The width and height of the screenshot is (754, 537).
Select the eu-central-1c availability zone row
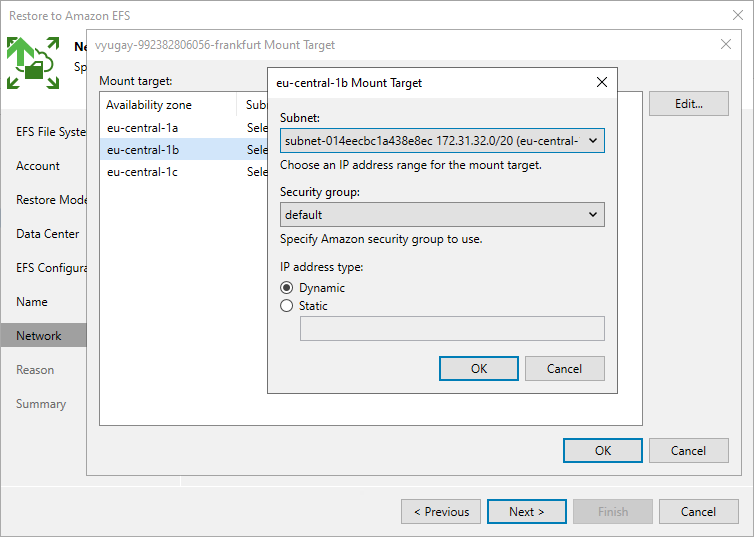(x=184, y=172)
